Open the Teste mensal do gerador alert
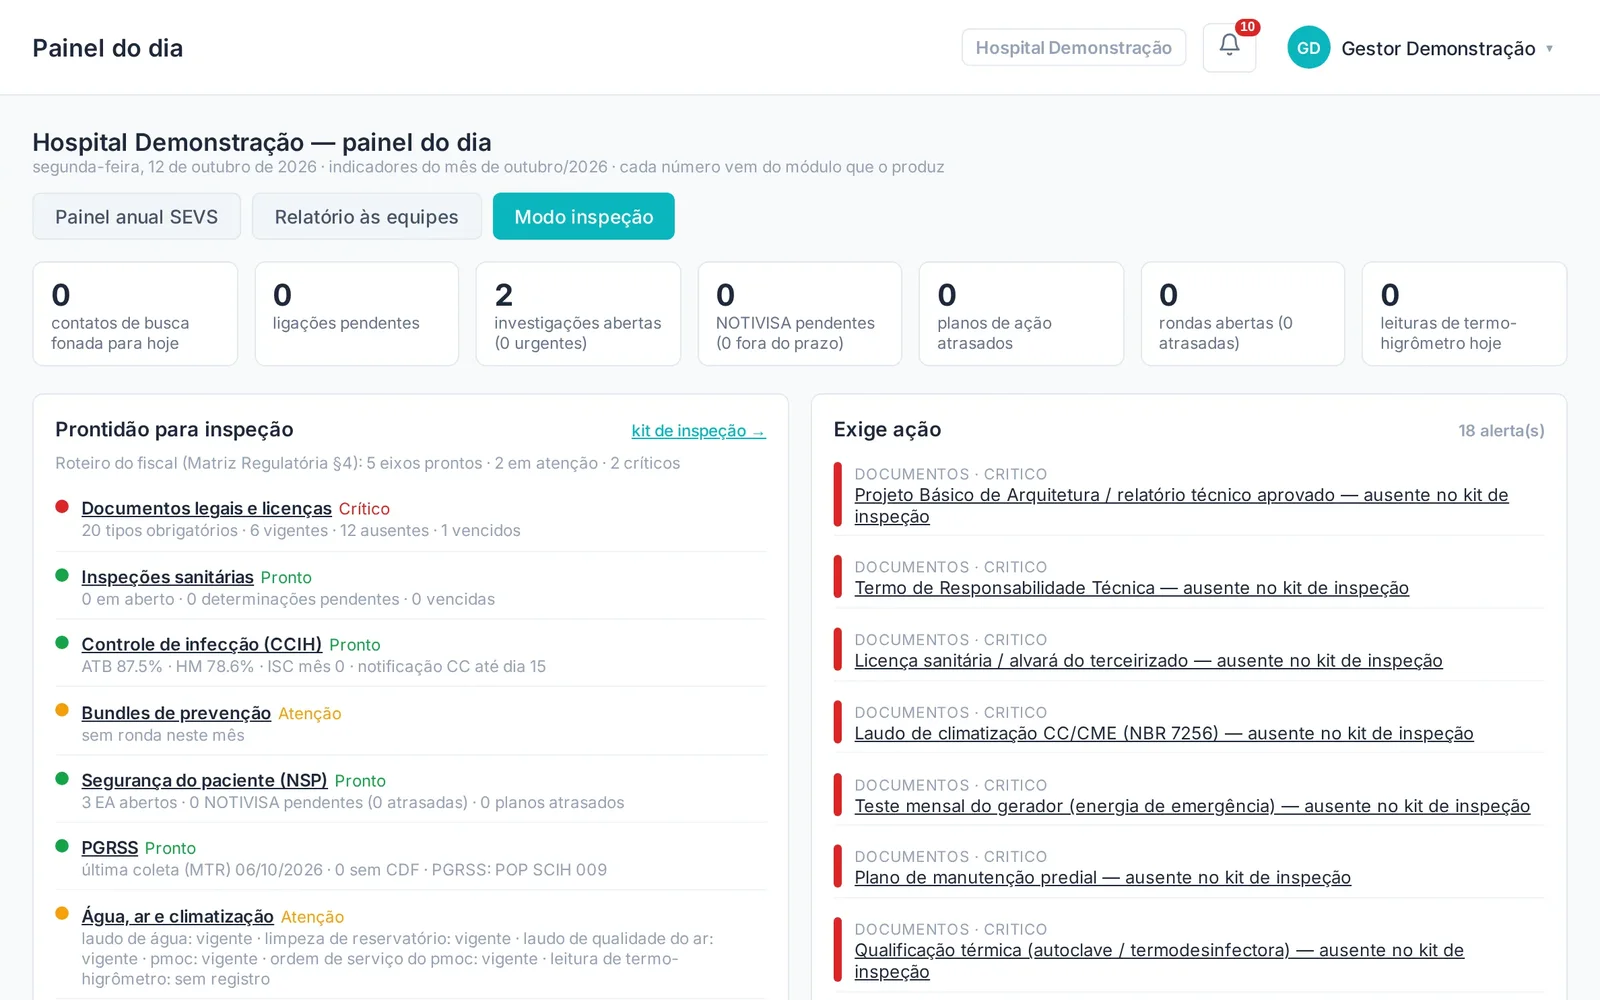This screenshot has width=1600, height=1000. point(1192,806)
